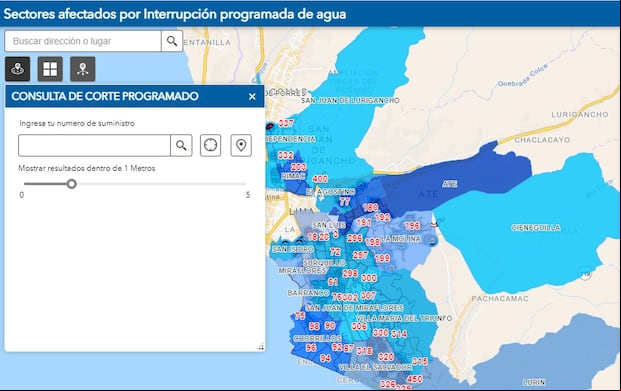Click the CHACLACAYO map label
This screenshot has height=391, width=621.
coord(542,140)
